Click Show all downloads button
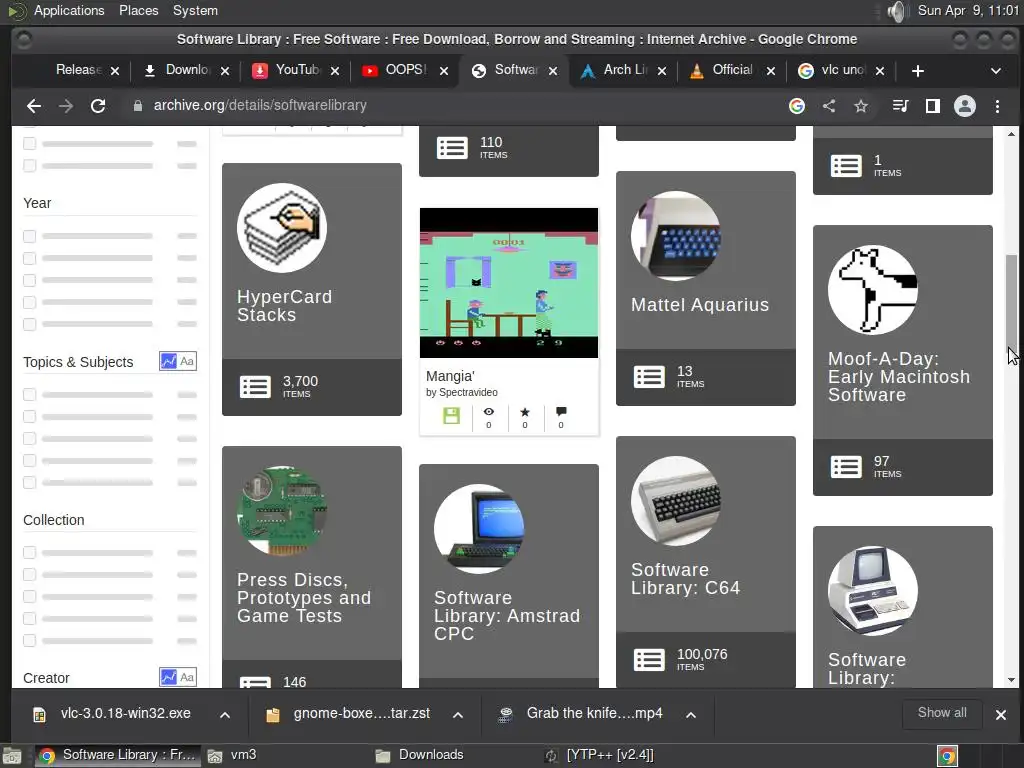 pyautogui.click(x=942, y=712)
